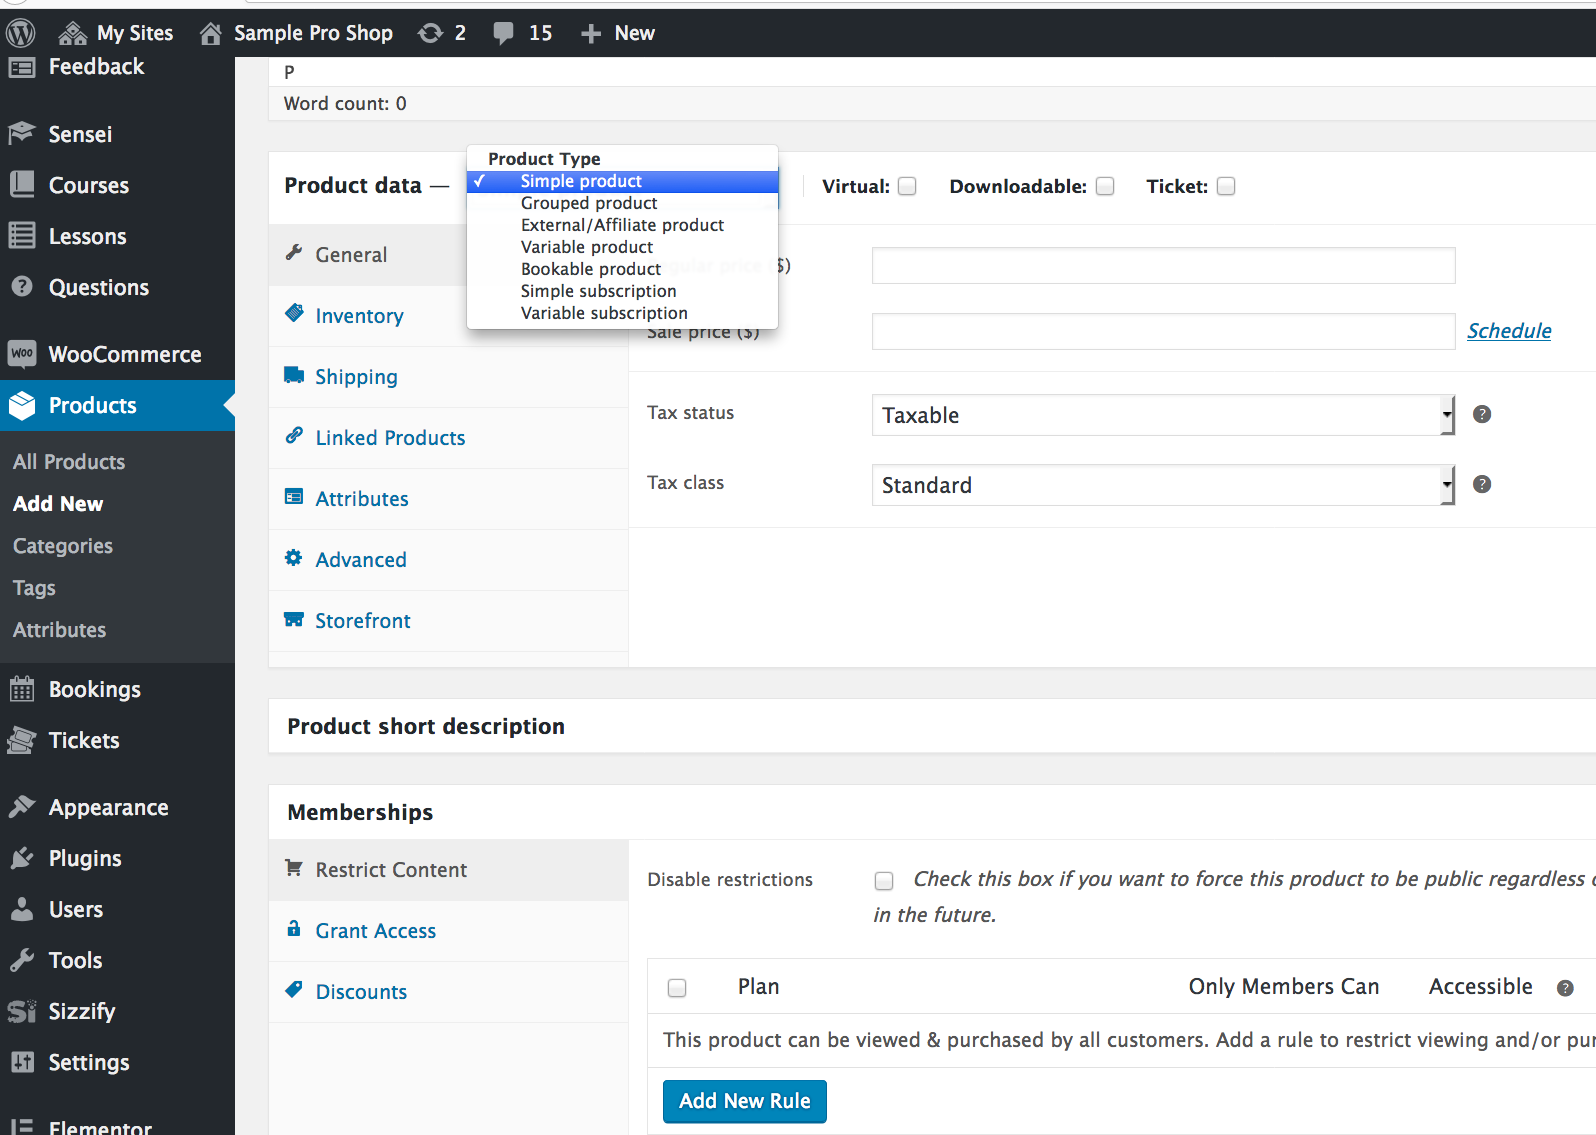1596x1135 pixels.
Task: Click the Schedule sale link
Action: click(1509, 331)
